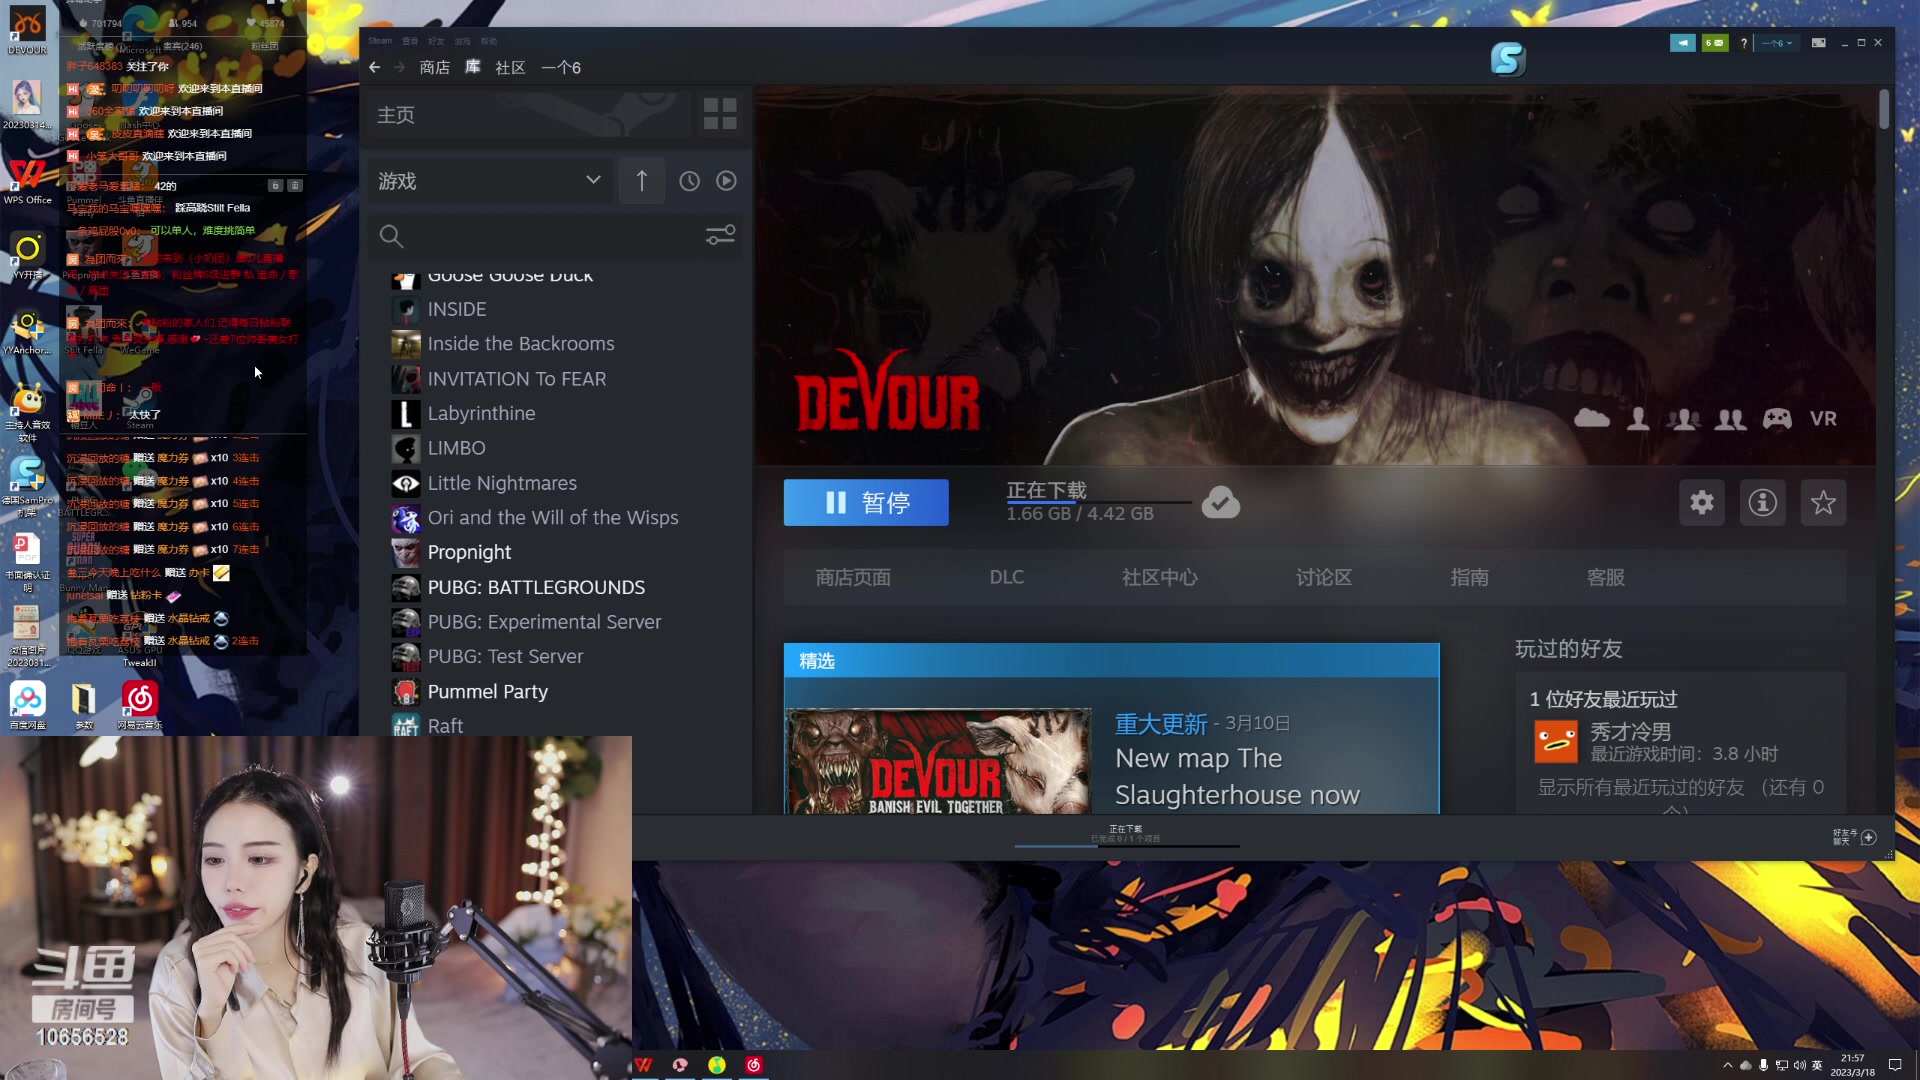This screenshot has height=1080, width=1920.
Task: Go back in Steam navigation
Action: pos(374,67)
